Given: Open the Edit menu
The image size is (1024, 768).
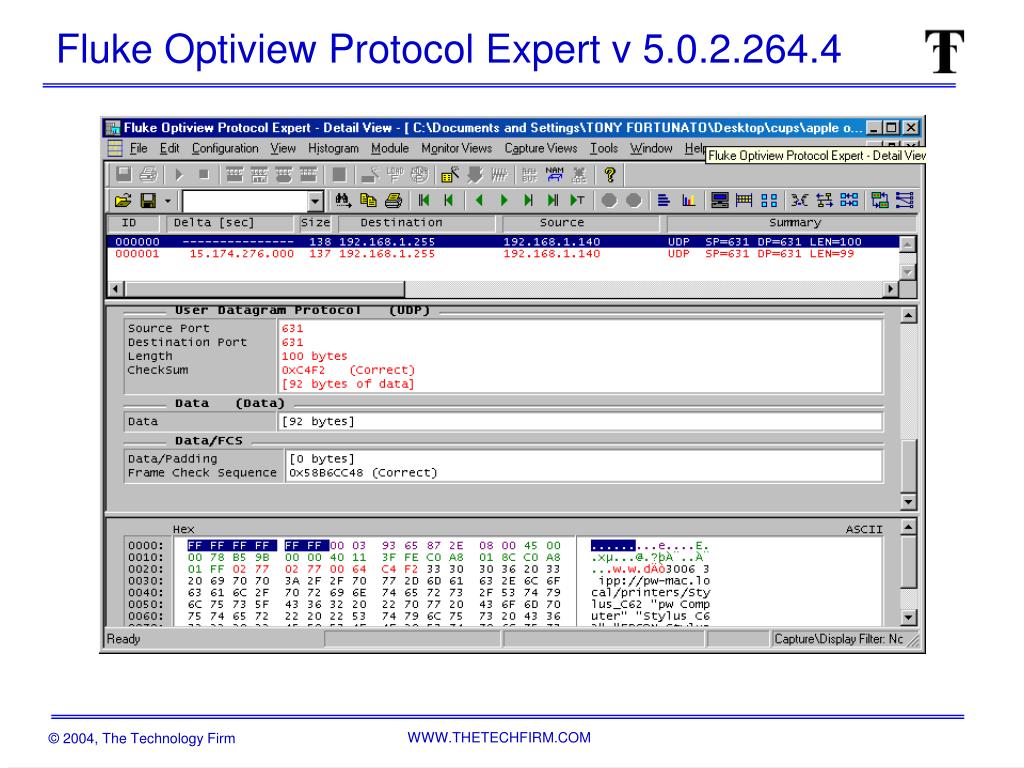Looking at the screenshot, I should (169, 148).
